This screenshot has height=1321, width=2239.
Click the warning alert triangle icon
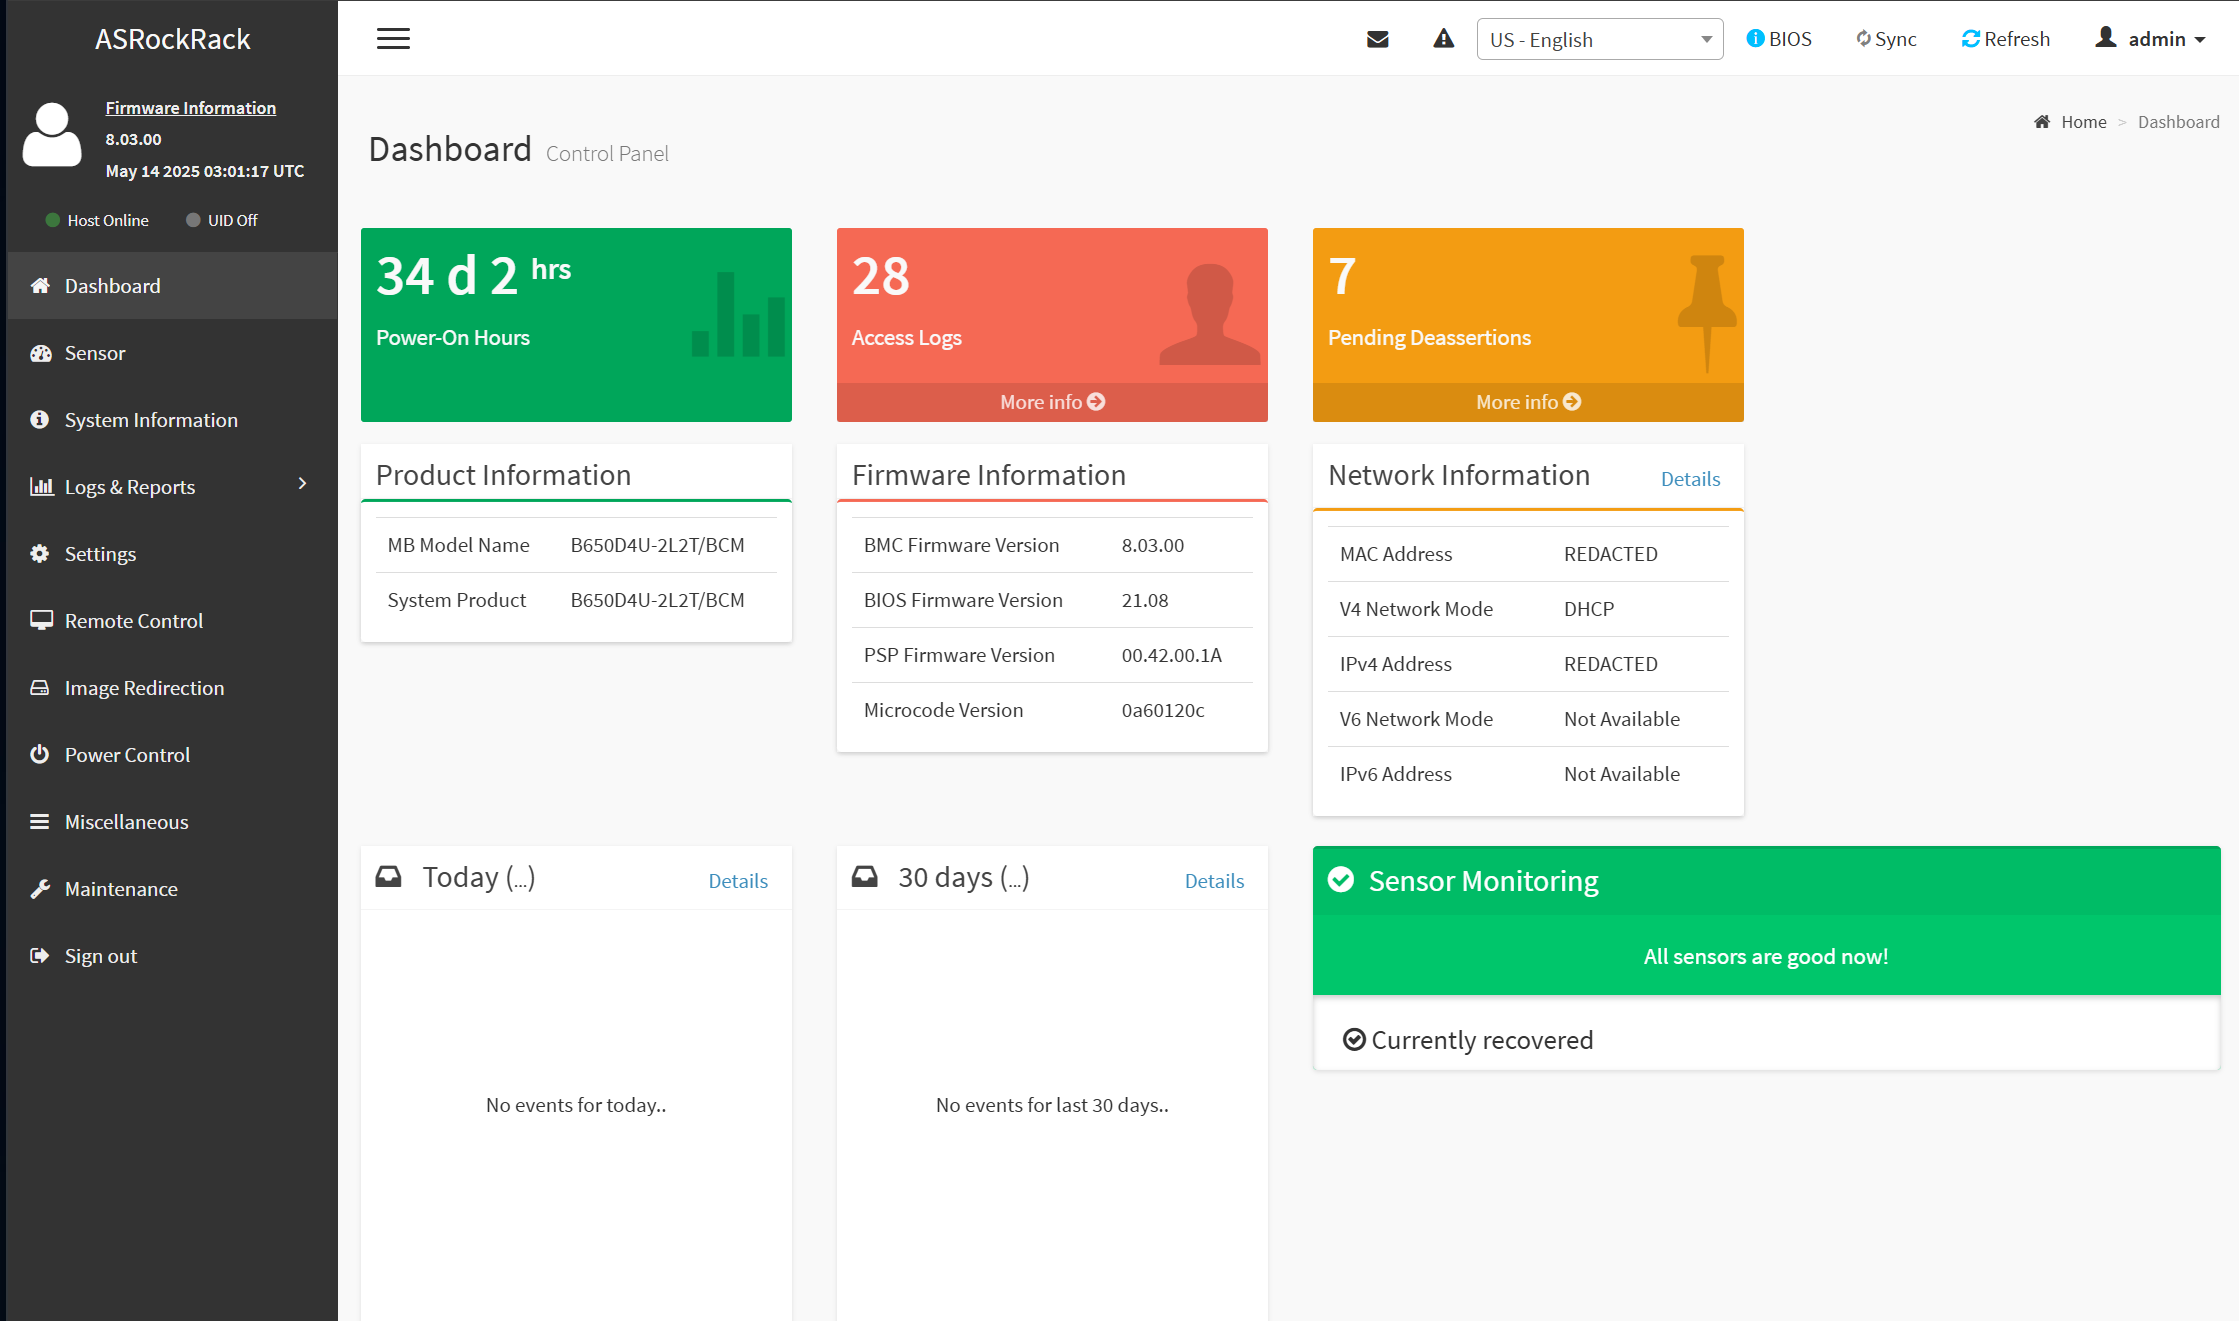[1443, 39]
